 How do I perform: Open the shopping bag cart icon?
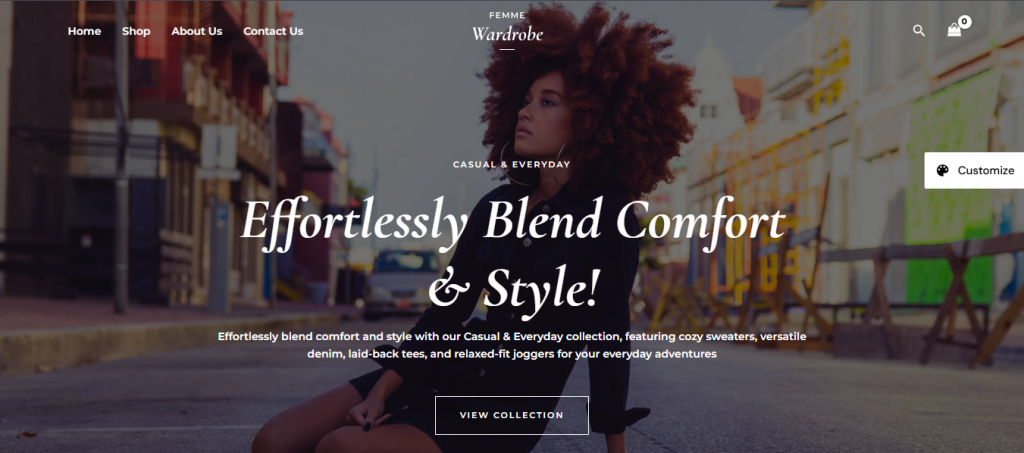click(x=954, y=30)
